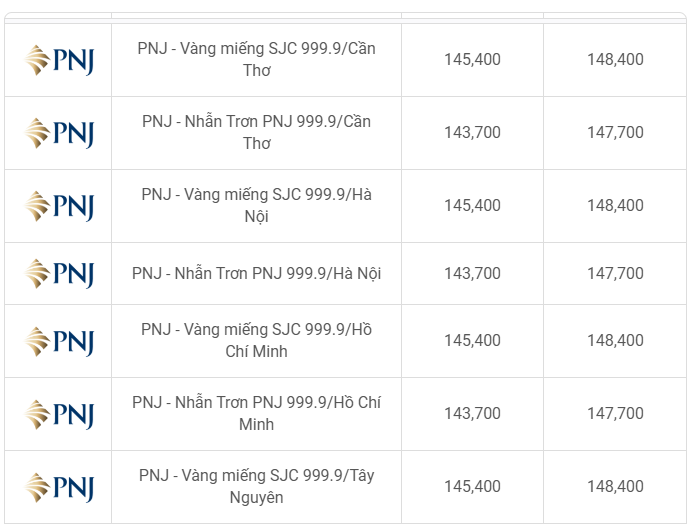
Task: Click the 145,400 buy price for SJC Tây Nguyên
Action: click(472, 486)
